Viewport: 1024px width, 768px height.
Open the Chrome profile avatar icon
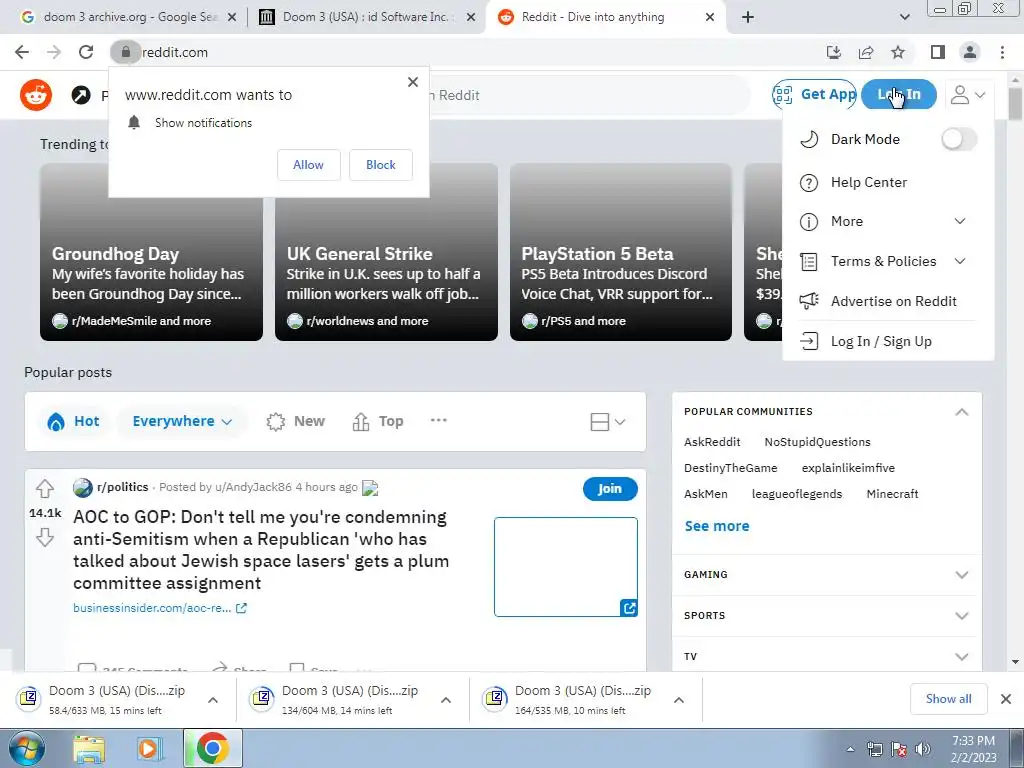[970, 52]
